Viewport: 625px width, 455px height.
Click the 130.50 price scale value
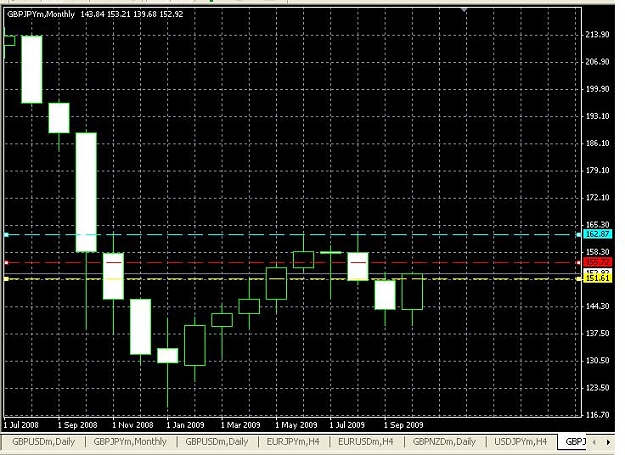point(597,360)
